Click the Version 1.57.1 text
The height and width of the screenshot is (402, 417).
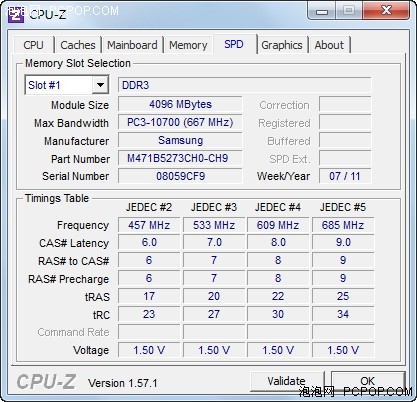point(122,383)
